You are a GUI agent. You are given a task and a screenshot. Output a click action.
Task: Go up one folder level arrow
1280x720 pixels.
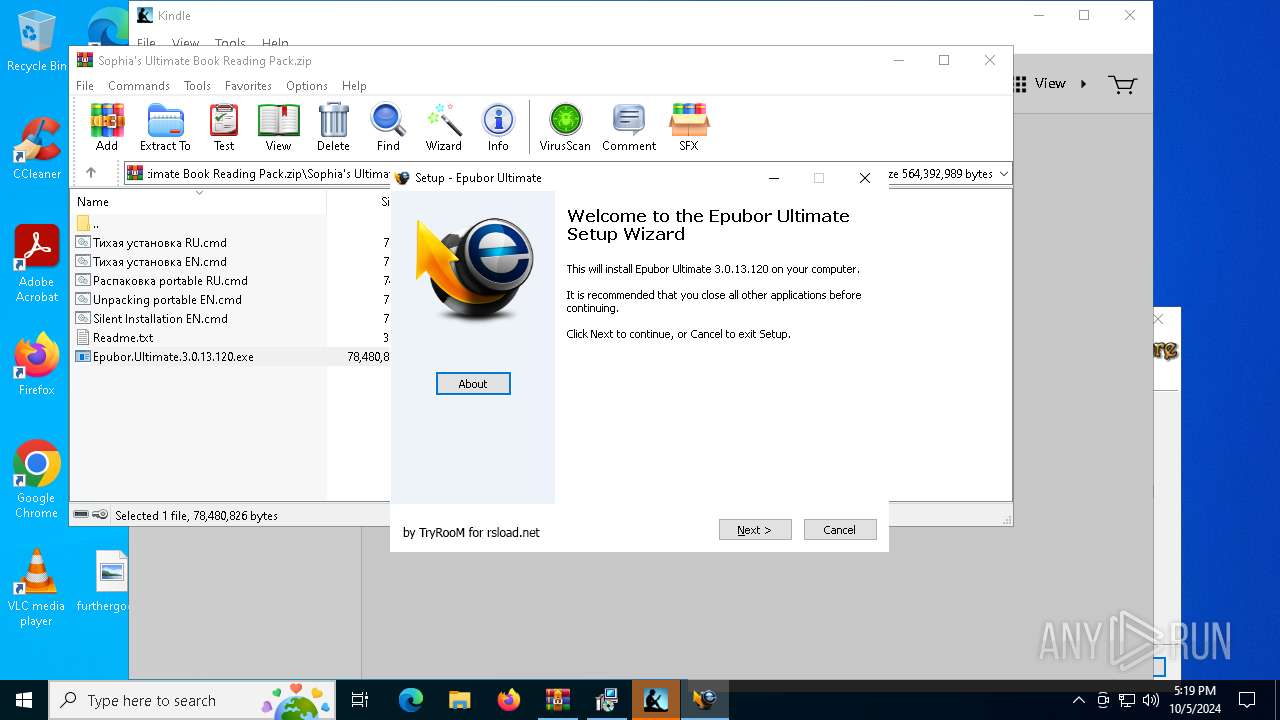point(91,173)
